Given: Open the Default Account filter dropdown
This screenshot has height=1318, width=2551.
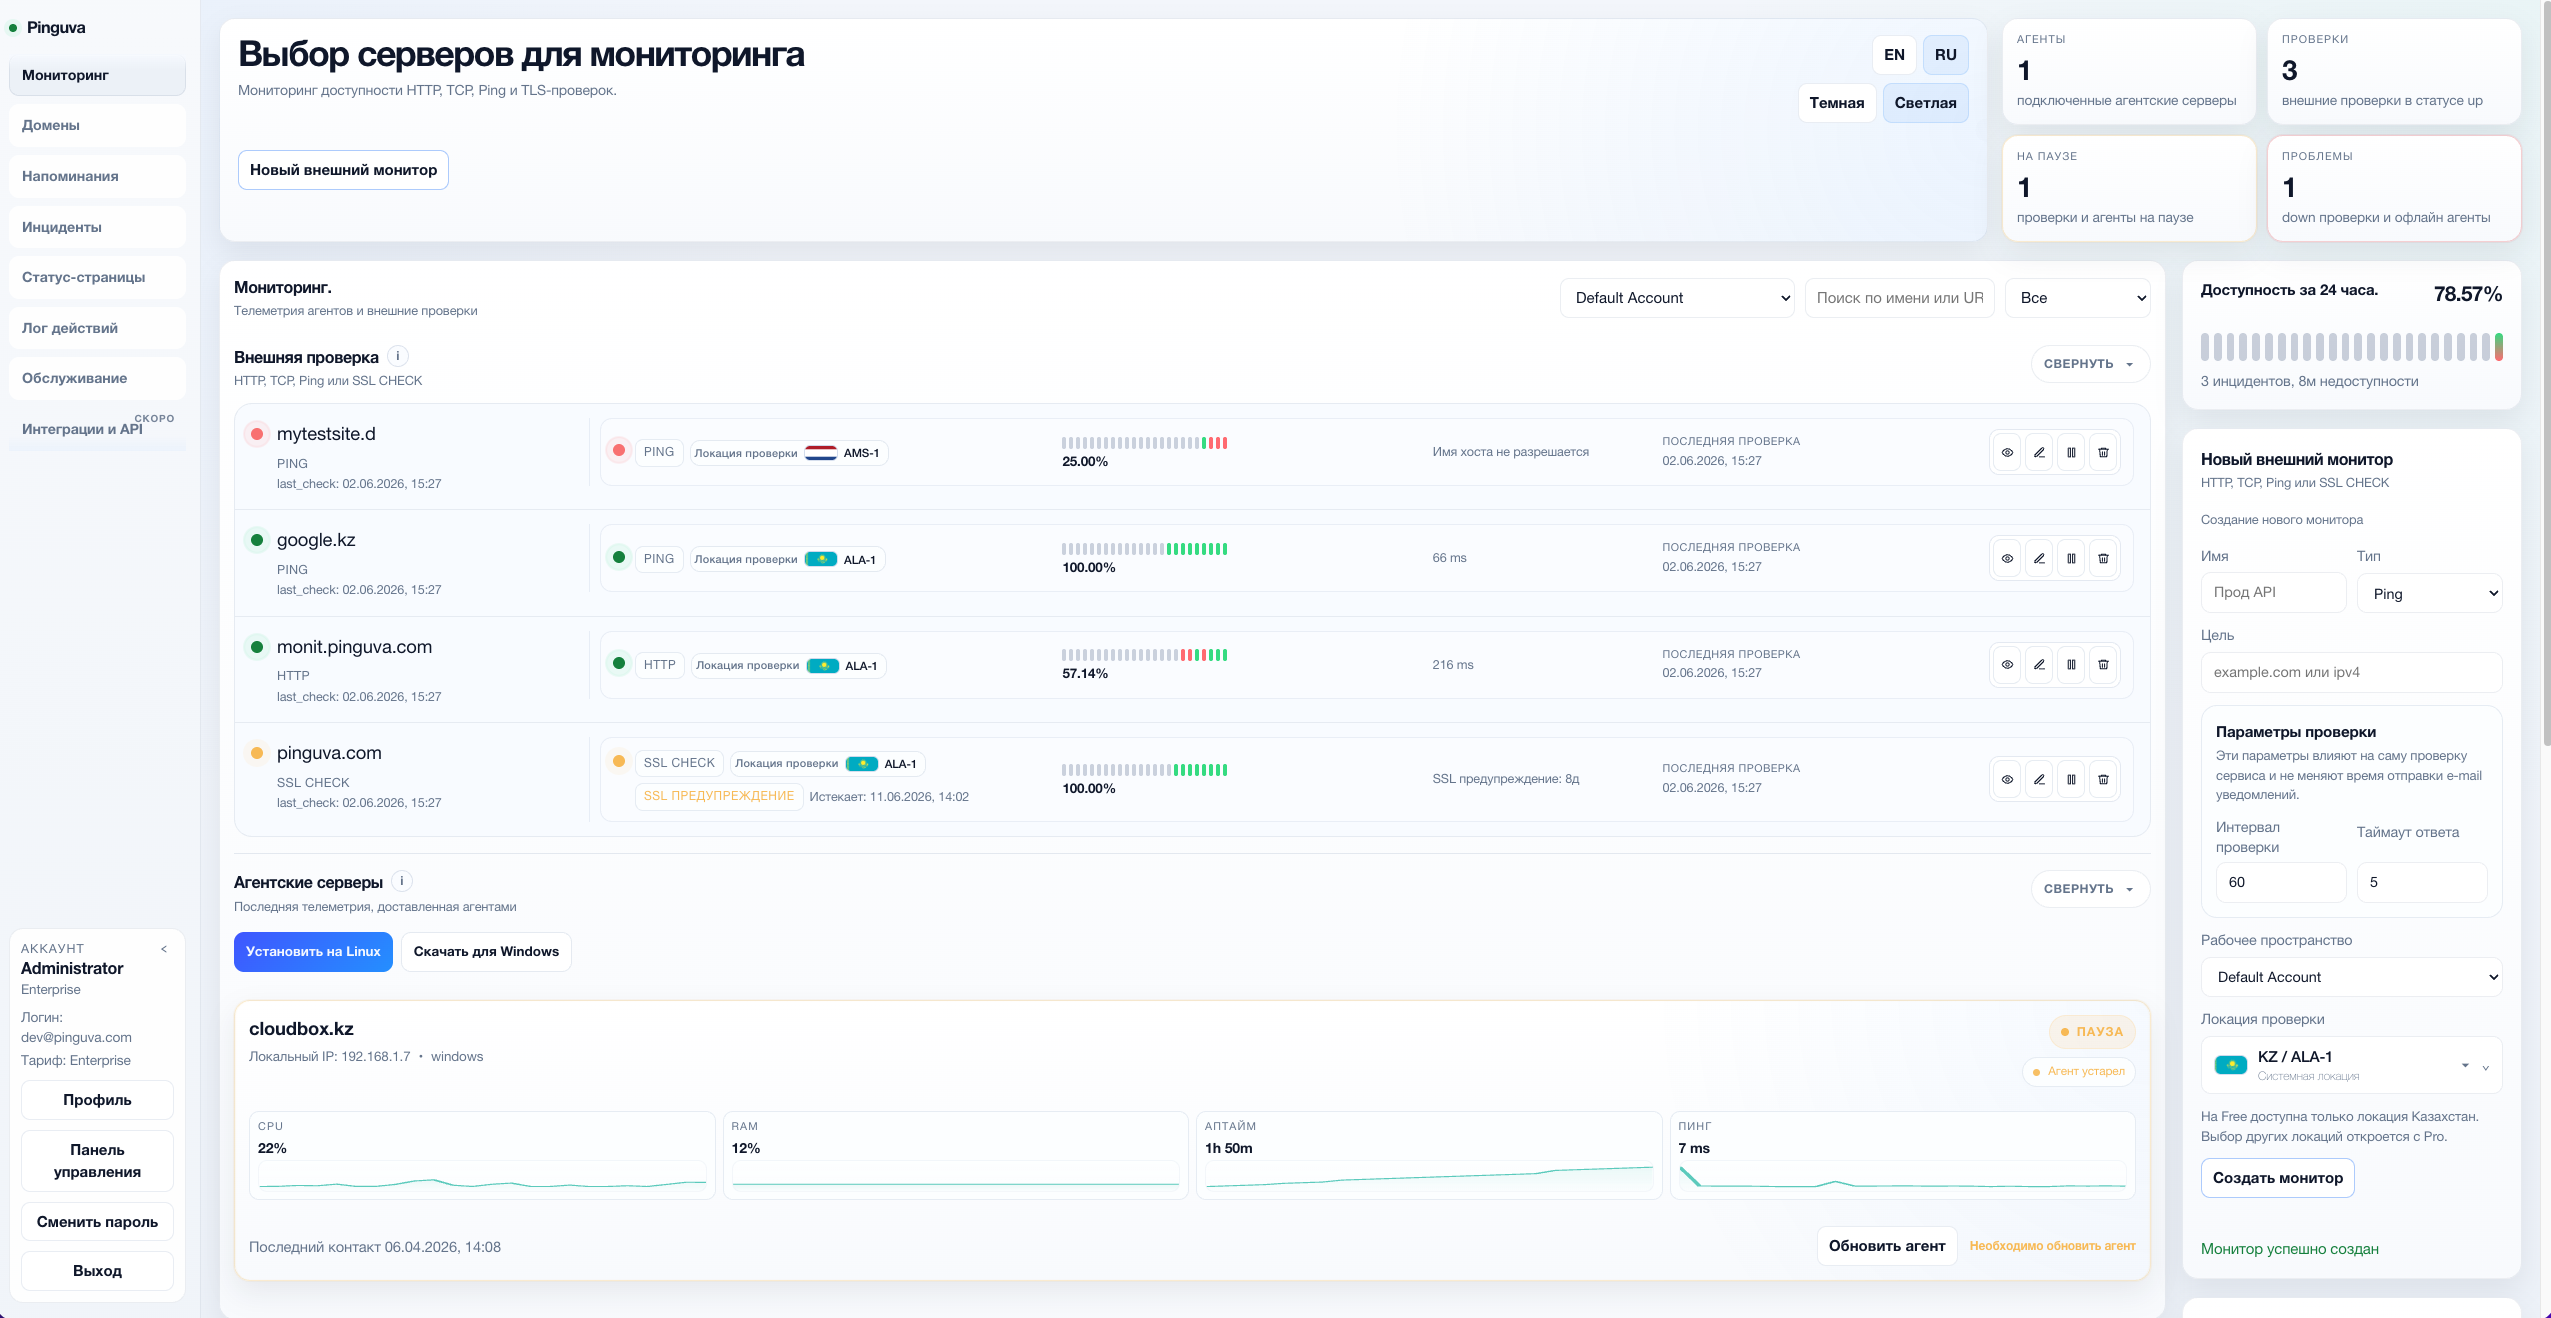Looking at the screenshot, I should pos(1677,298).
